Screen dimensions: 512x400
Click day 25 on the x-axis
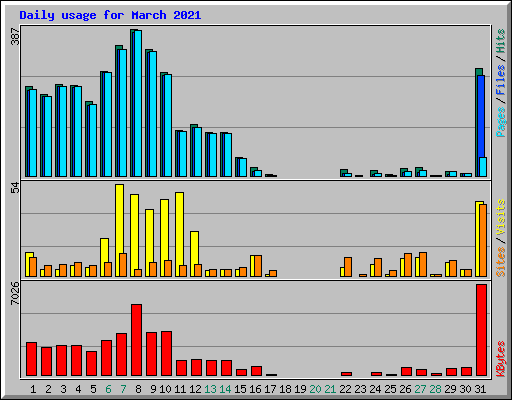[x=390, y=389]
